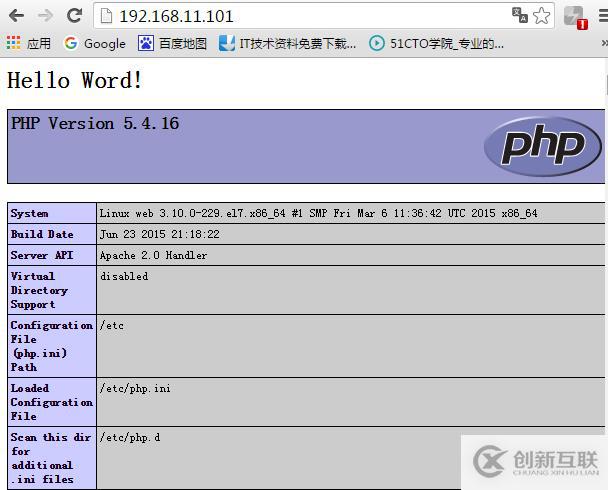Viewport: 608px width, 490px height.
Task: Select the System row label
Action: click(29, 213)
